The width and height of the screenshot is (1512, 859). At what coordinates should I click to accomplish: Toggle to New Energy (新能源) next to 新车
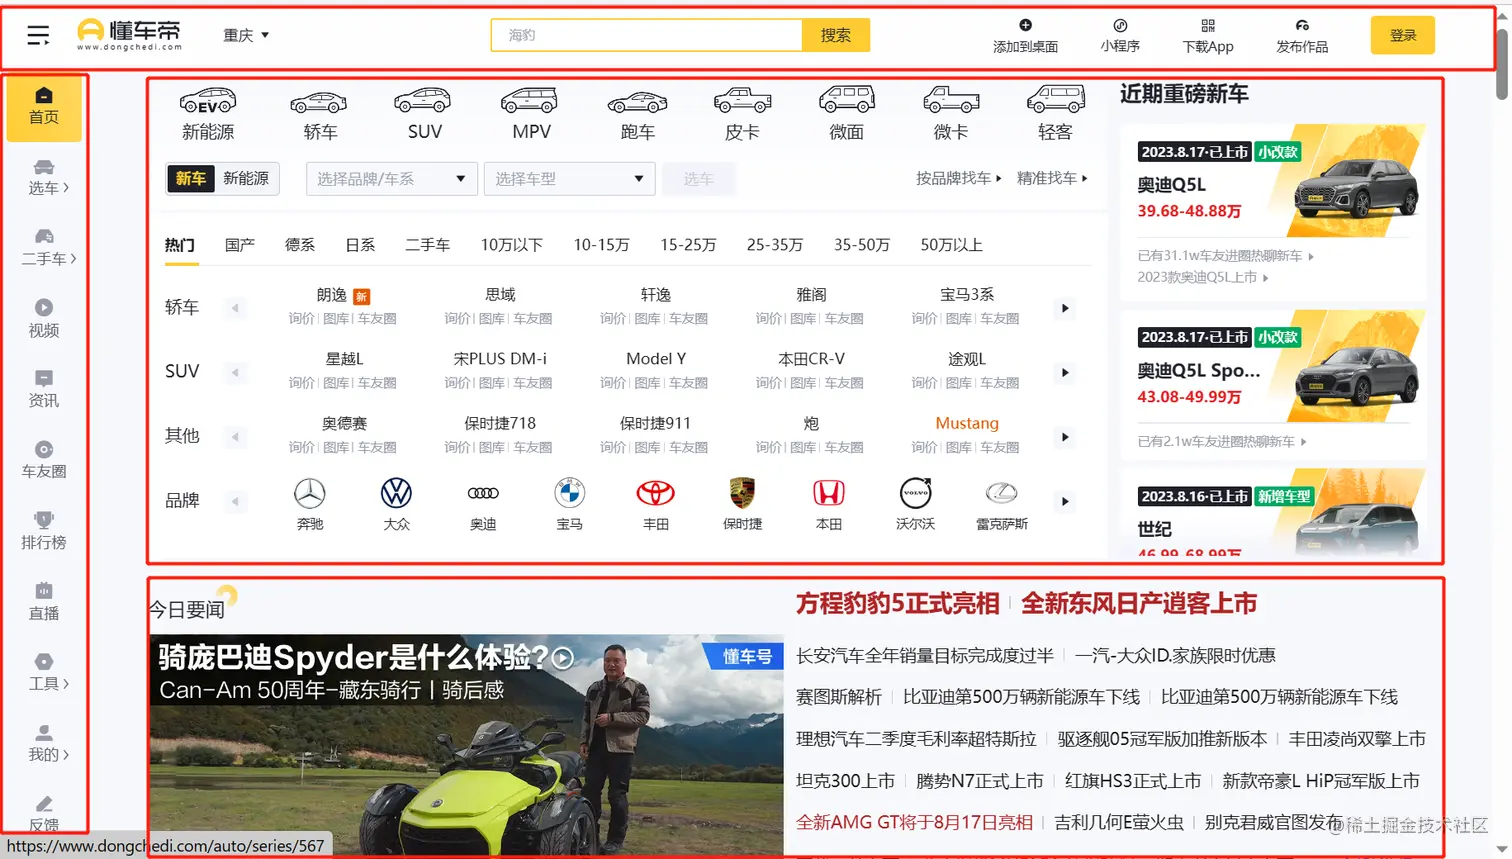[246, 178]
